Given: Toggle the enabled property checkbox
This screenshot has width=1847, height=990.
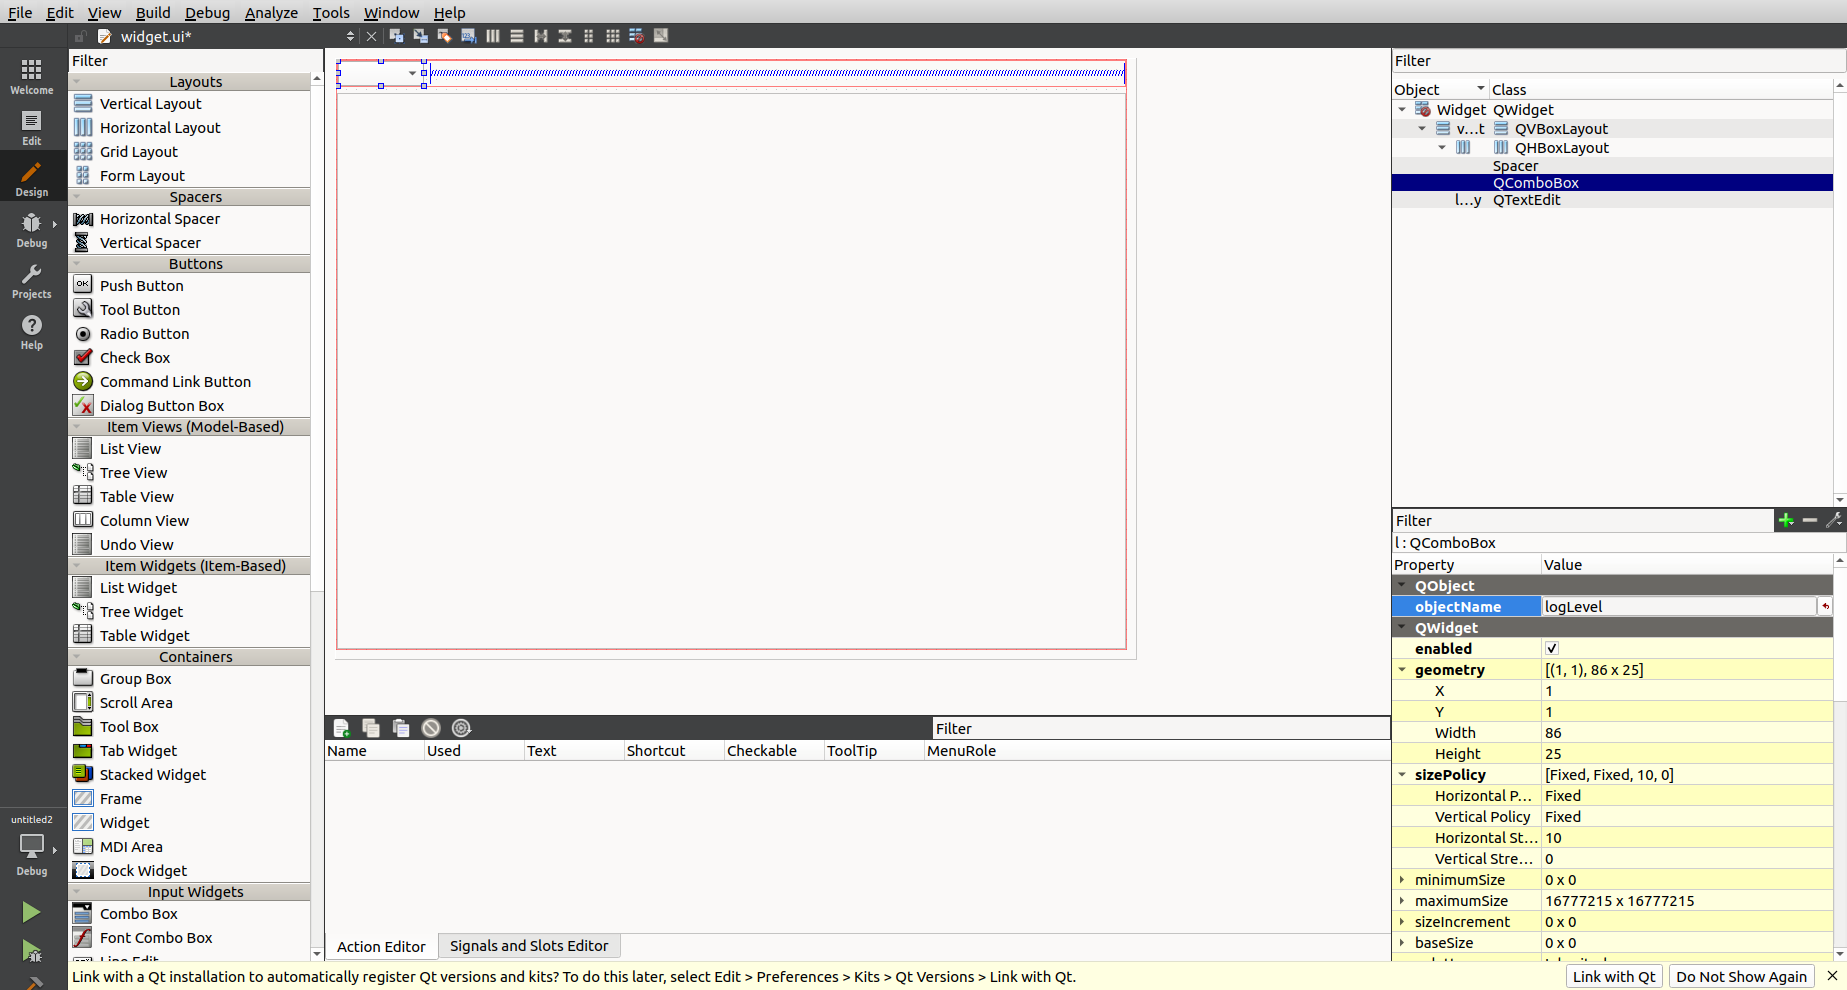Looking at the screenshot, I should click(1552, 649).
